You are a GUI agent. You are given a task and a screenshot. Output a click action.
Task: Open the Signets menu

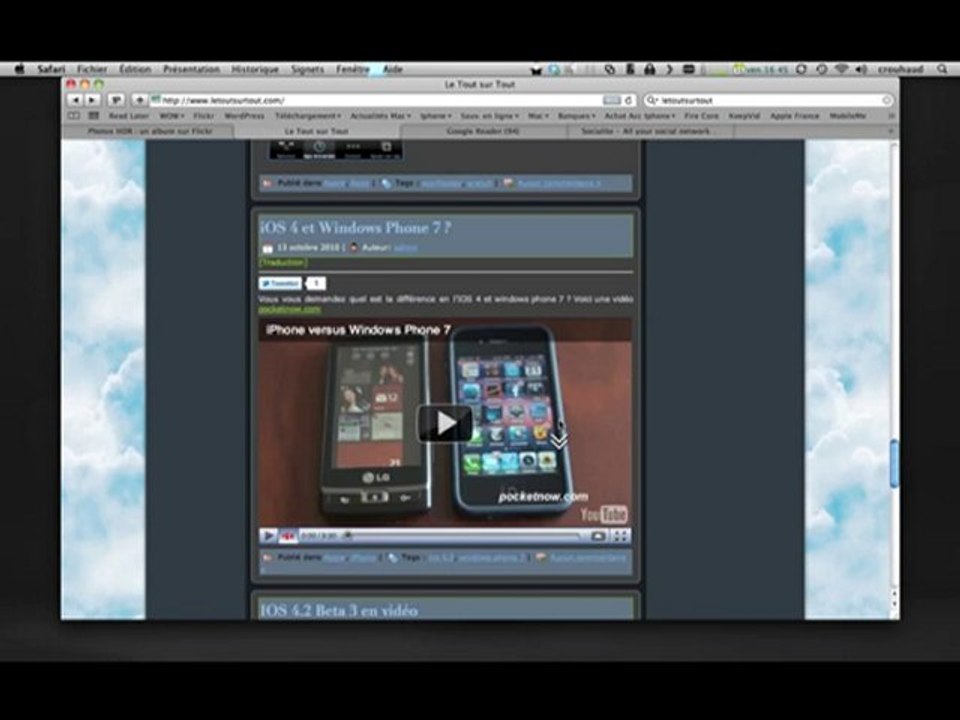point(307,69)
